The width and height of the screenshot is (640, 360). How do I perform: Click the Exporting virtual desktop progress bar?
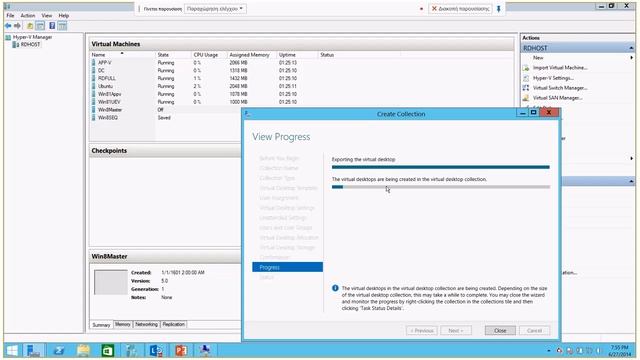[x=441, y=167]
